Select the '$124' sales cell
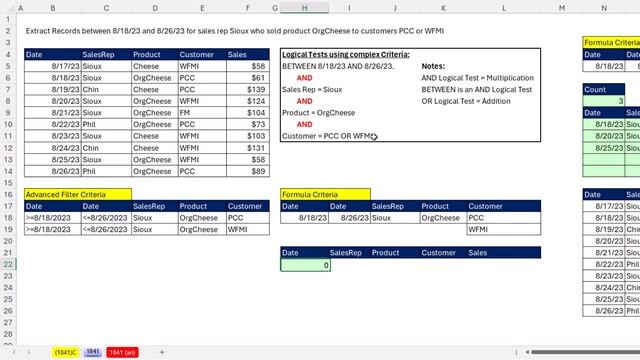The height and width of the screenshot is (360, 640). click(x=248, y=101)
